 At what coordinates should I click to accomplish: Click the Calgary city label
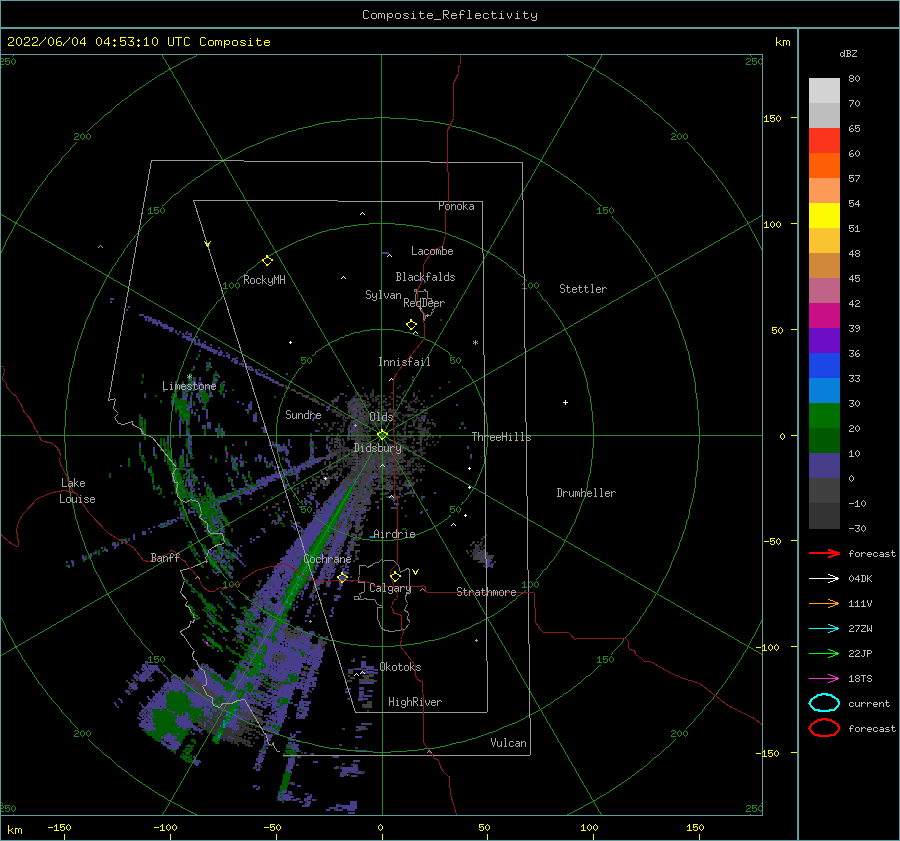coord(390,588)
